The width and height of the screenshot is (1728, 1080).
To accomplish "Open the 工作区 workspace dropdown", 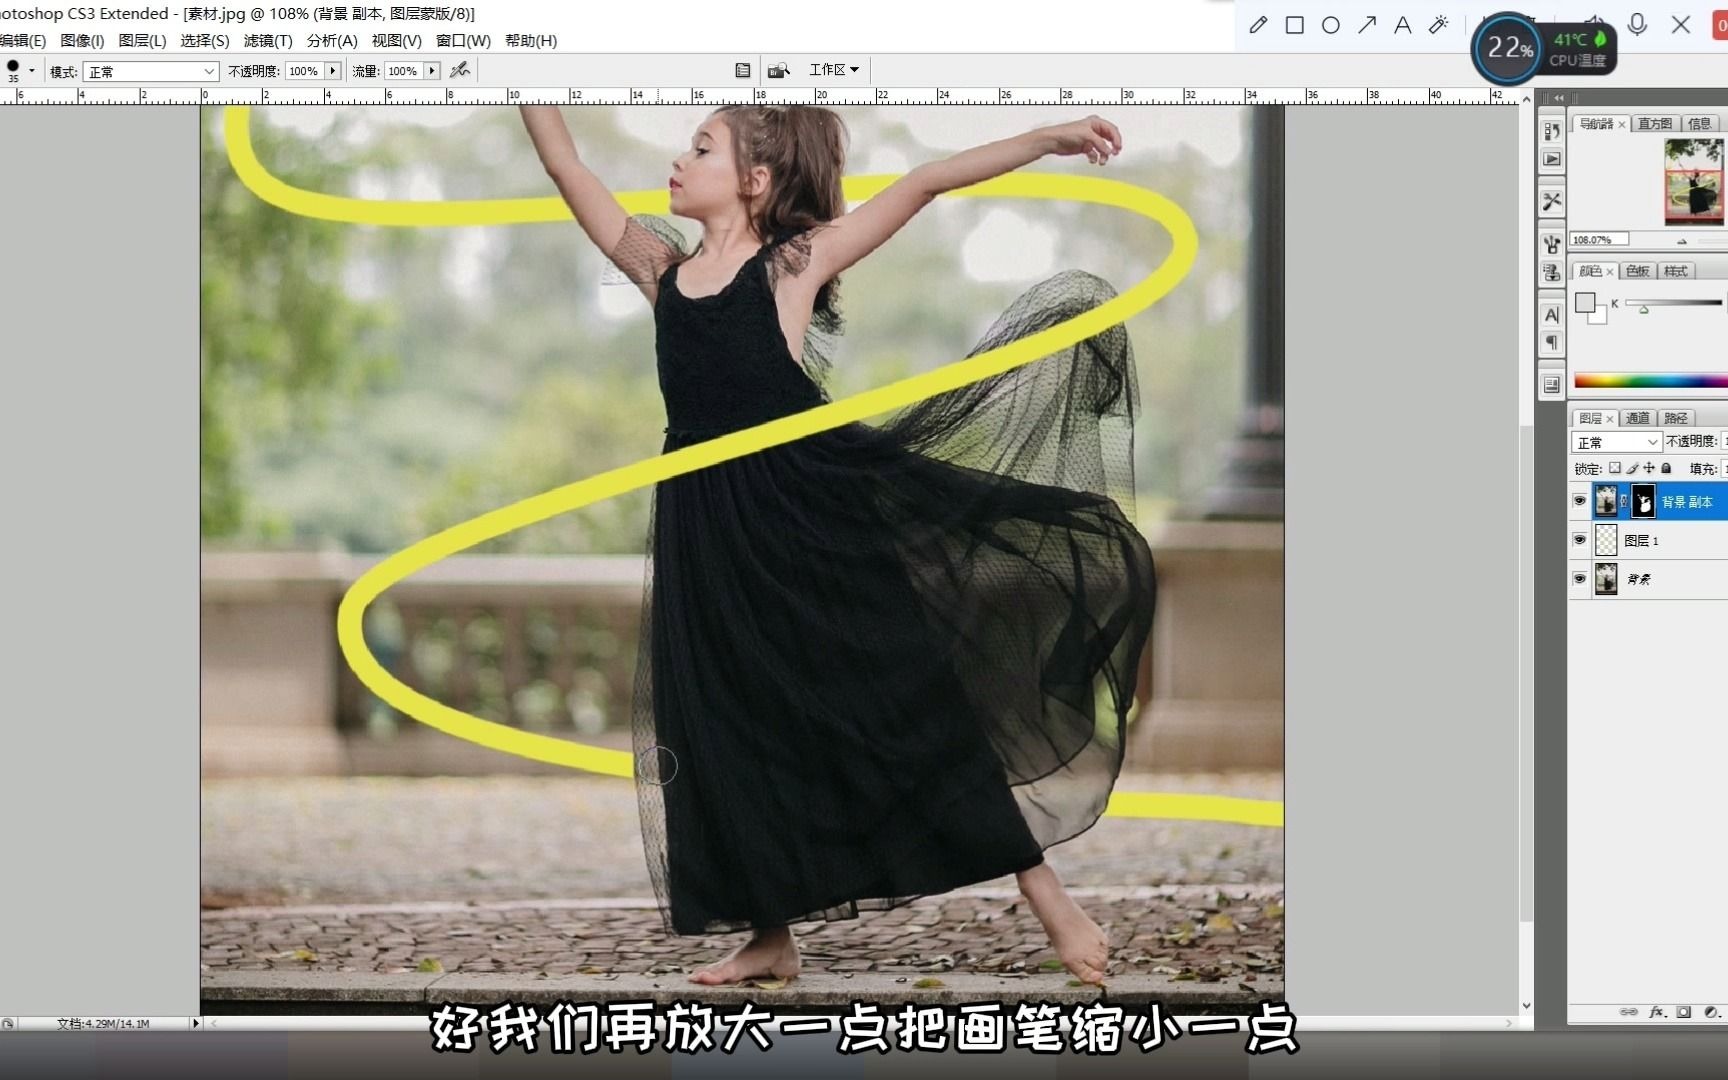I will [x=834, y=69].
